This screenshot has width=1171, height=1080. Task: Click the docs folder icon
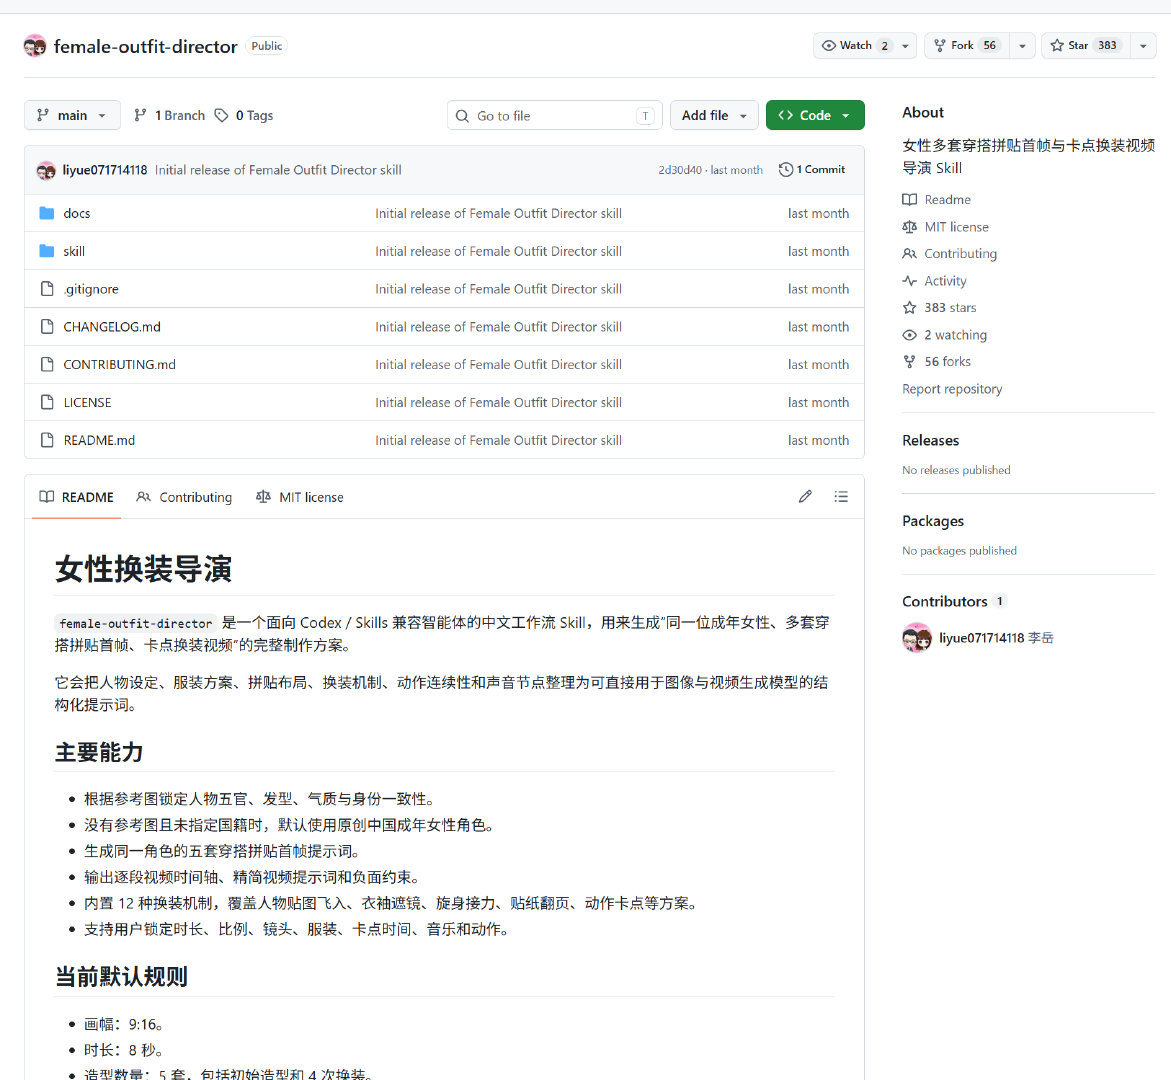(x=46, y=214)
